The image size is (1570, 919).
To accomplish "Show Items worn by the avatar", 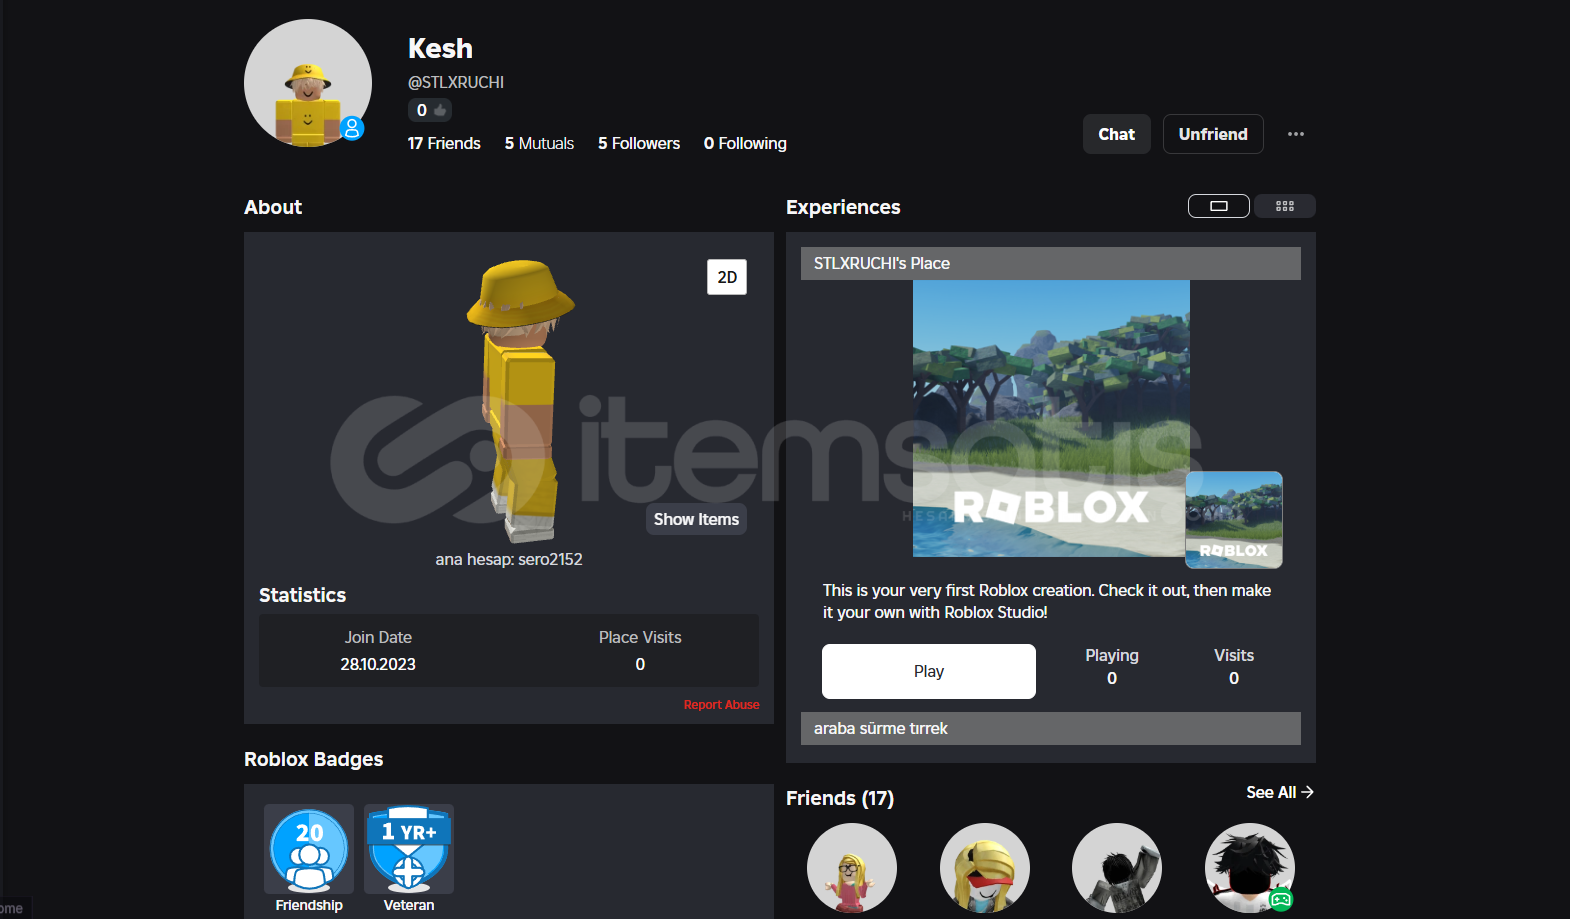I will pyautogui.click(x=696, y=519).
